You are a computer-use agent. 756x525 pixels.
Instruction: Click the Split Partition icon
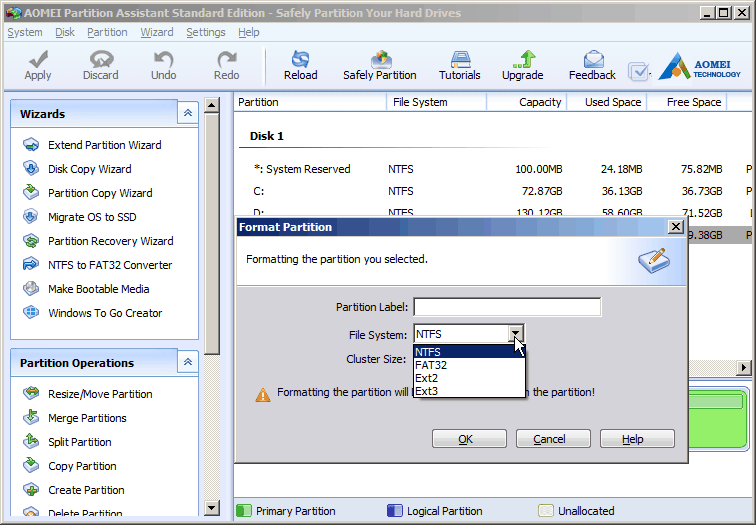(x=31, y=441)
